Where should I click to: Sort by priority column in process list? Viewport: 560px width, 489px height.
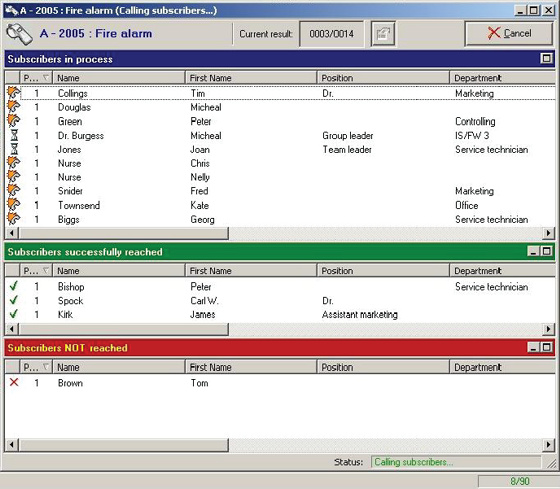tap(36, 78)
